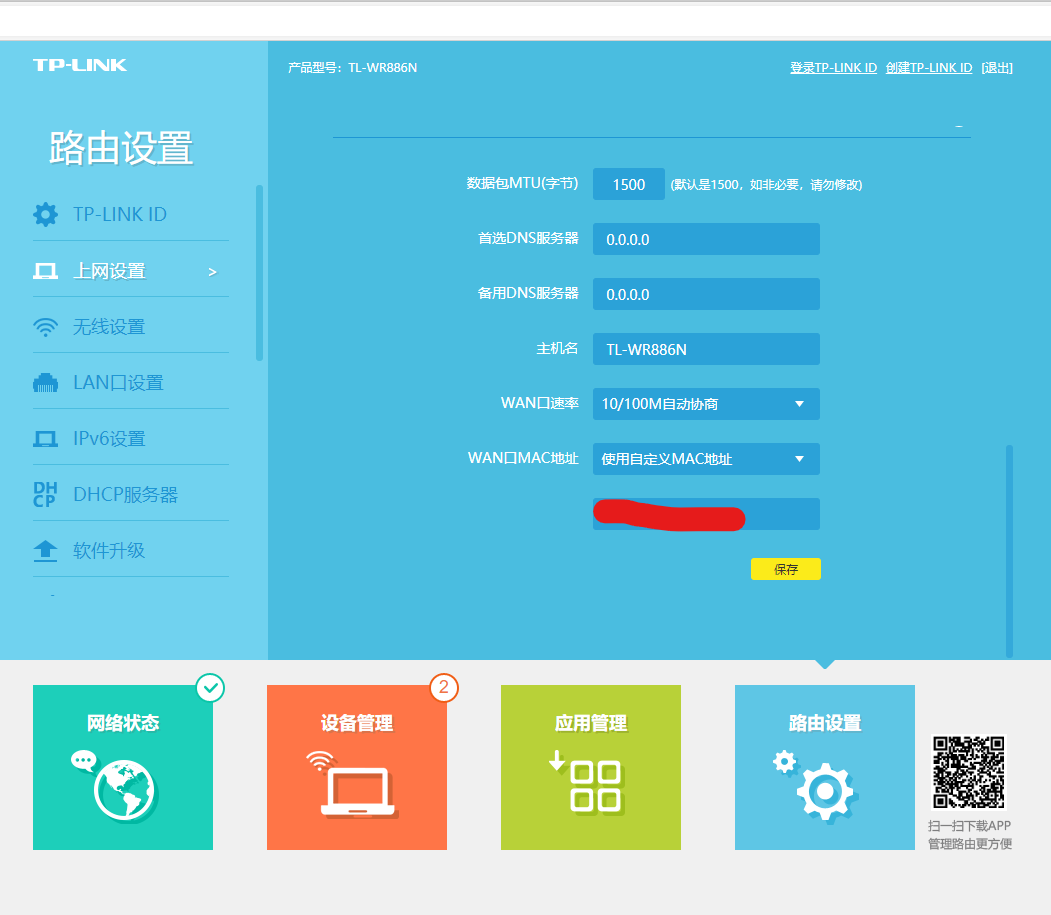Go to LAN口设置 menu item

tap(131, 383)
